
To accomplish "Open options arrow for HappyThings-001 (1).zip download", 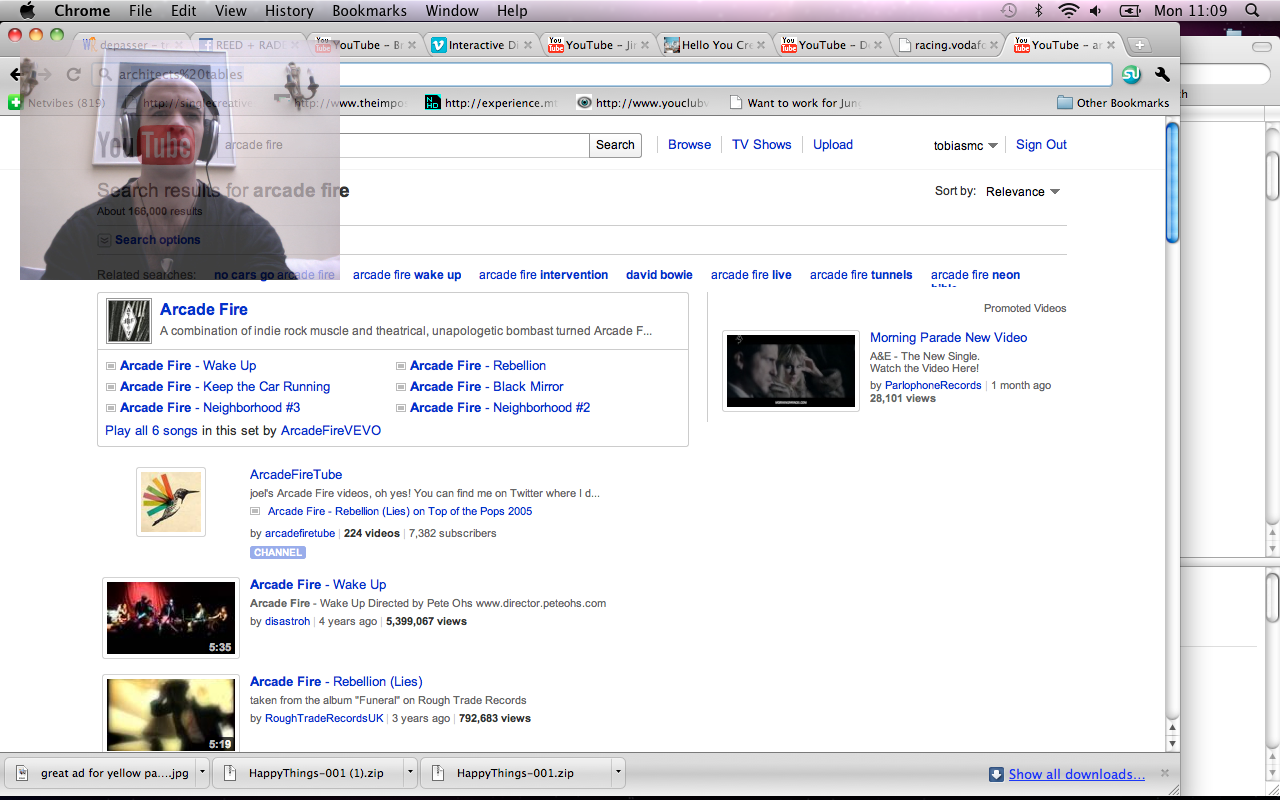I will 410,773.
